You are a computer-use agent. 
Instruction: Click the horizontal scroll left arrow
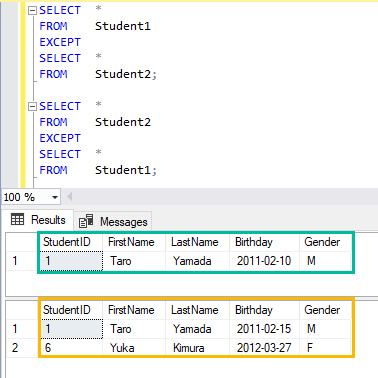coord(69,197)
